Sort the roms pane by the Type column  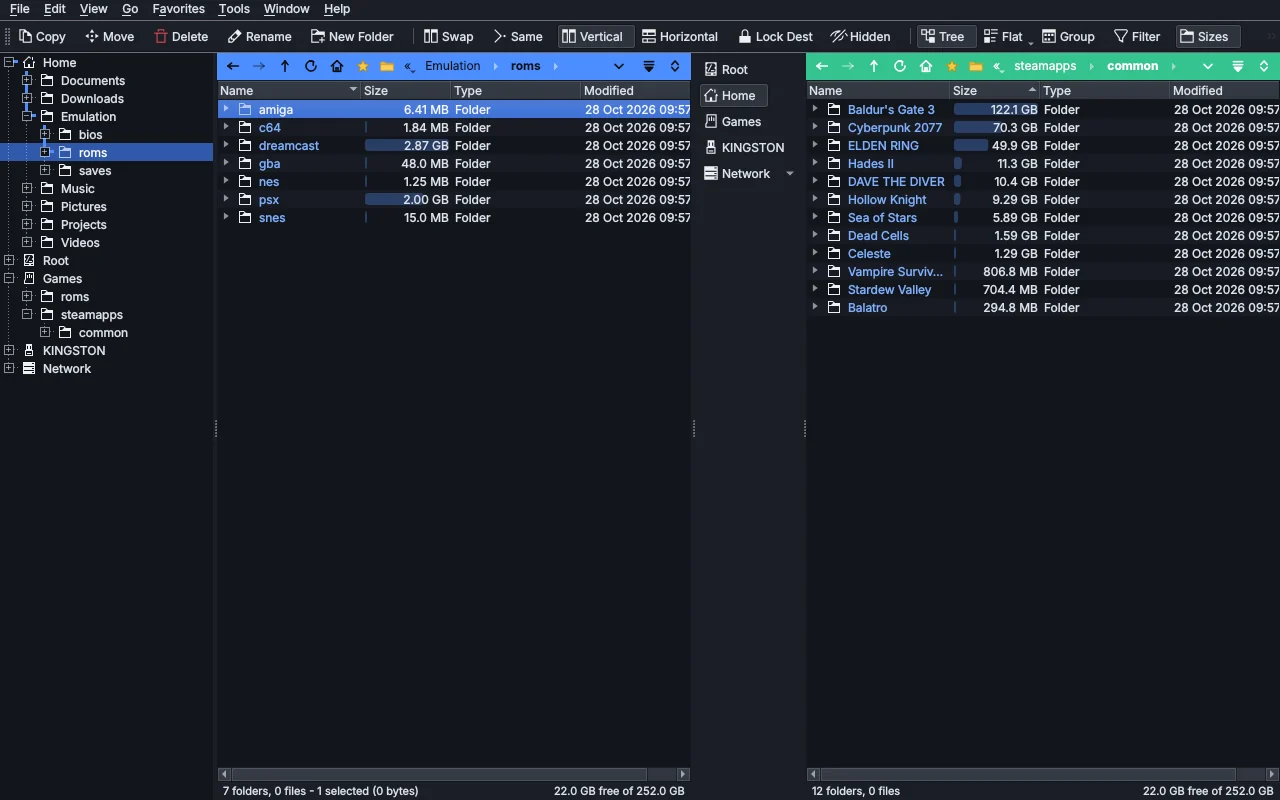click(x=515, y=90)
